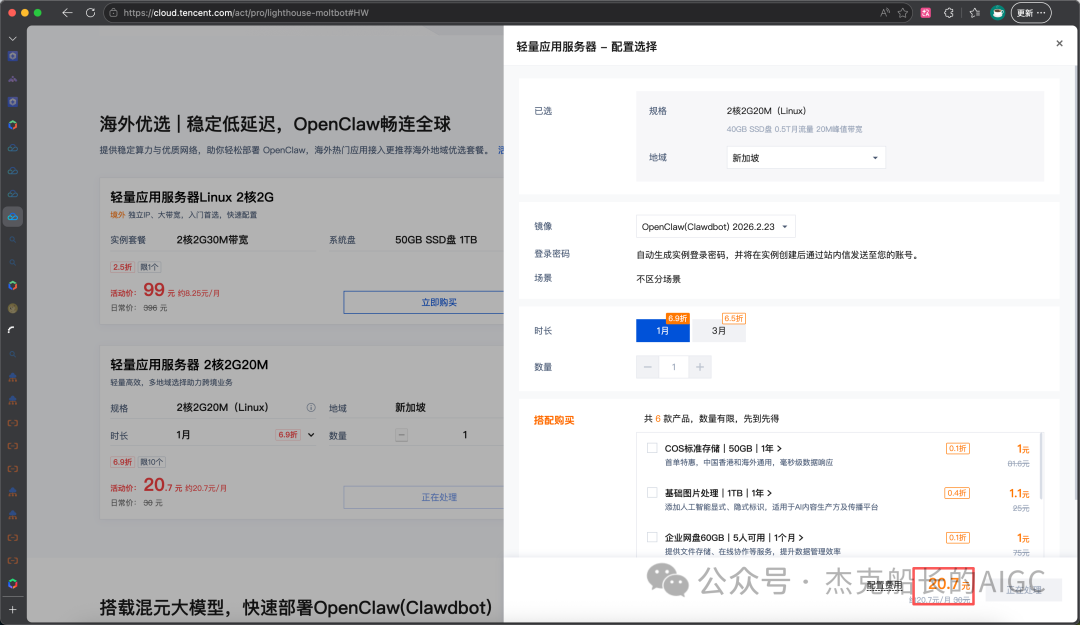The width and height of the screenshot is (1080, 625).
Task: Click the 搭配购买 section heading
Action: 554,420
